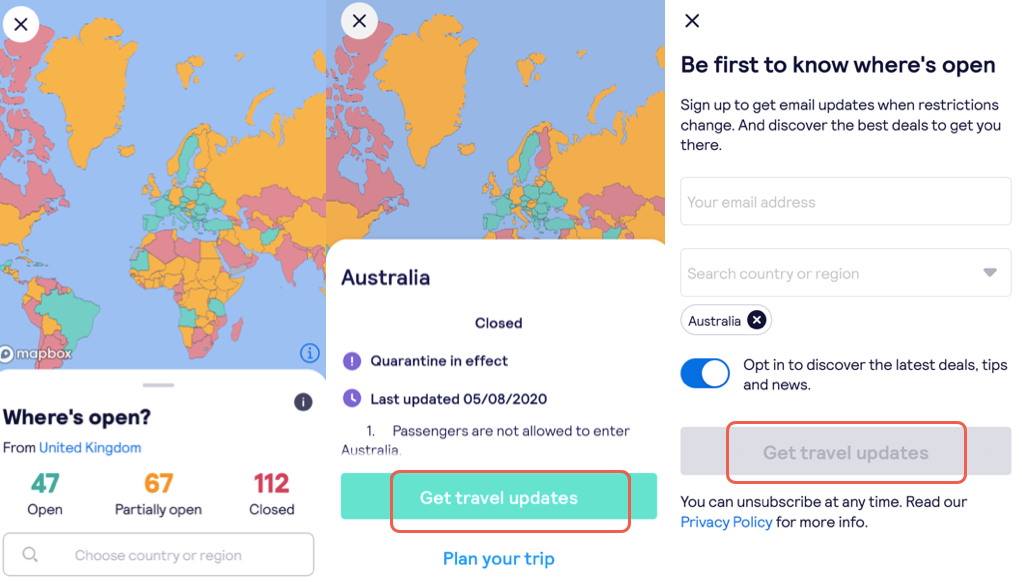The height and width of the screenshot is (582, 1022).
Task: Toggle the deals opt-in switch
Action: coord(705,373)
